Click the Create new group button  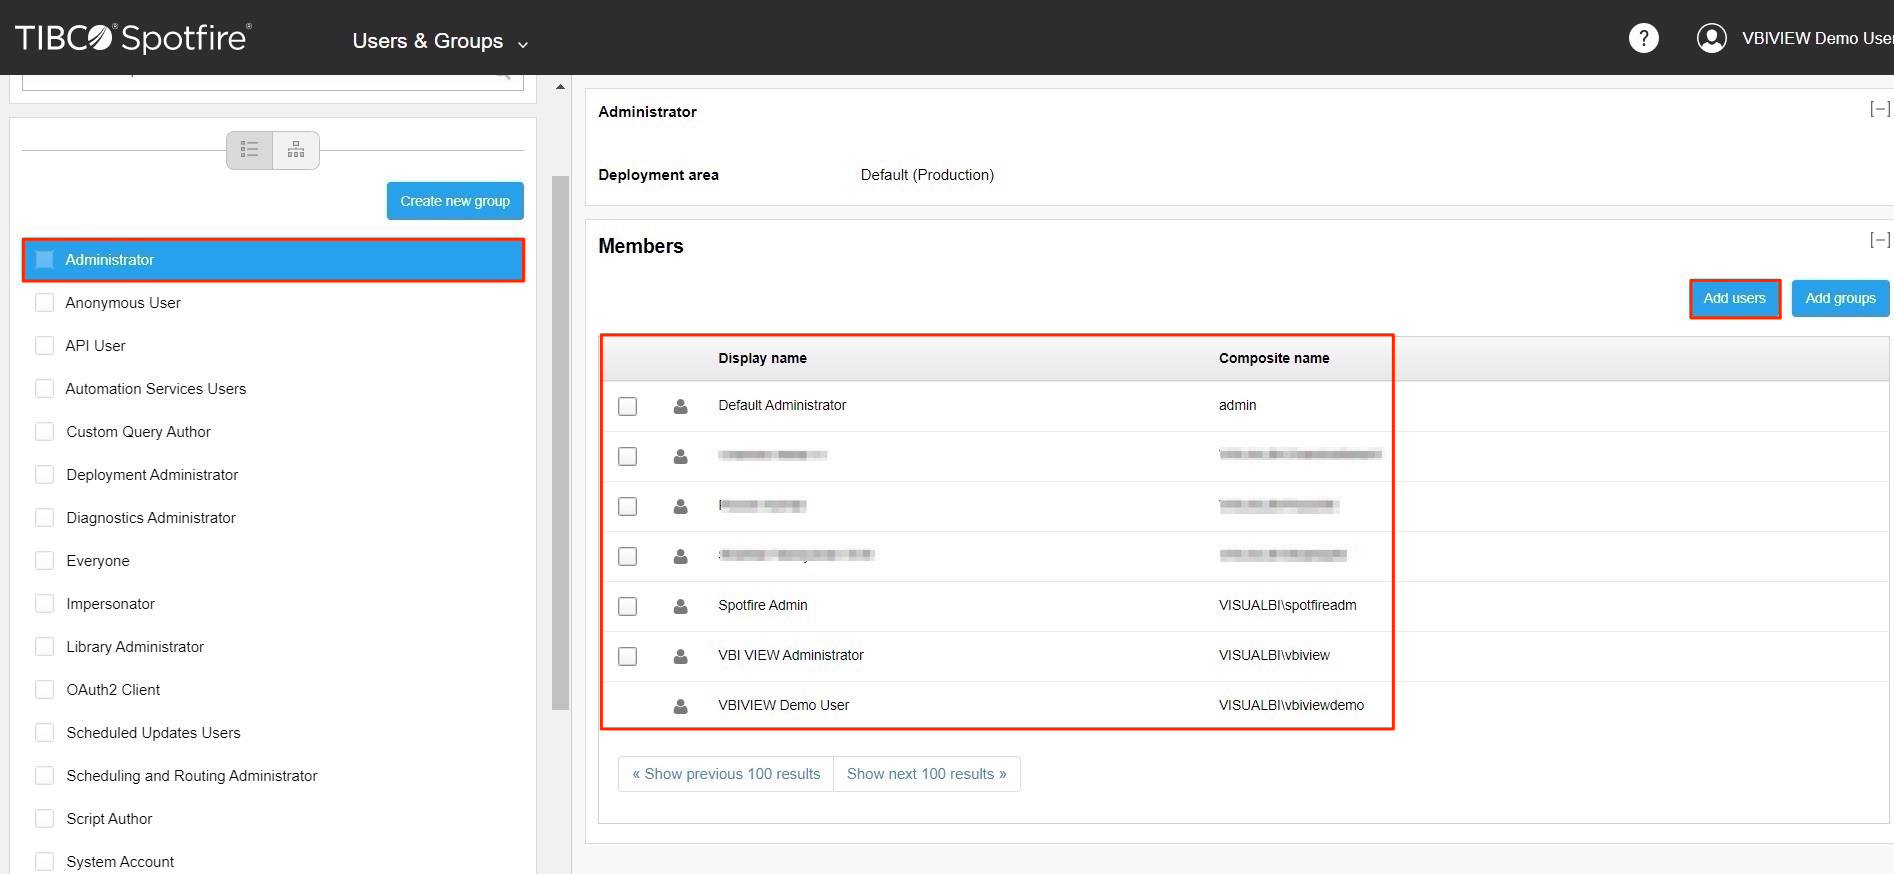click(x=455, y=201)
